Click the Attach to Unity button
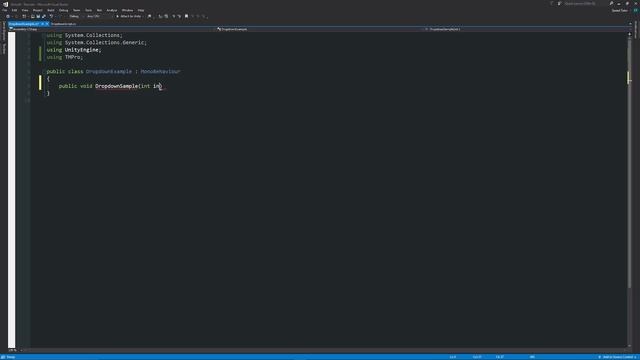The height and width of the screenshot is (360, 640). click(129, 16)
